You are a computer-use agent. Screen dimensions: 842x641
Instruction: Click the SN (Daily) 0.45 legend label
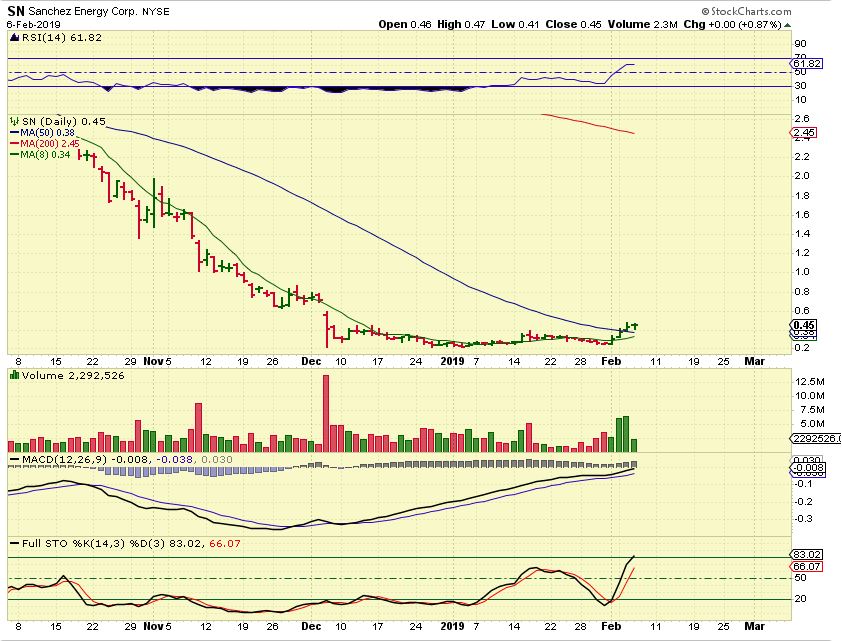click(64, 121)
